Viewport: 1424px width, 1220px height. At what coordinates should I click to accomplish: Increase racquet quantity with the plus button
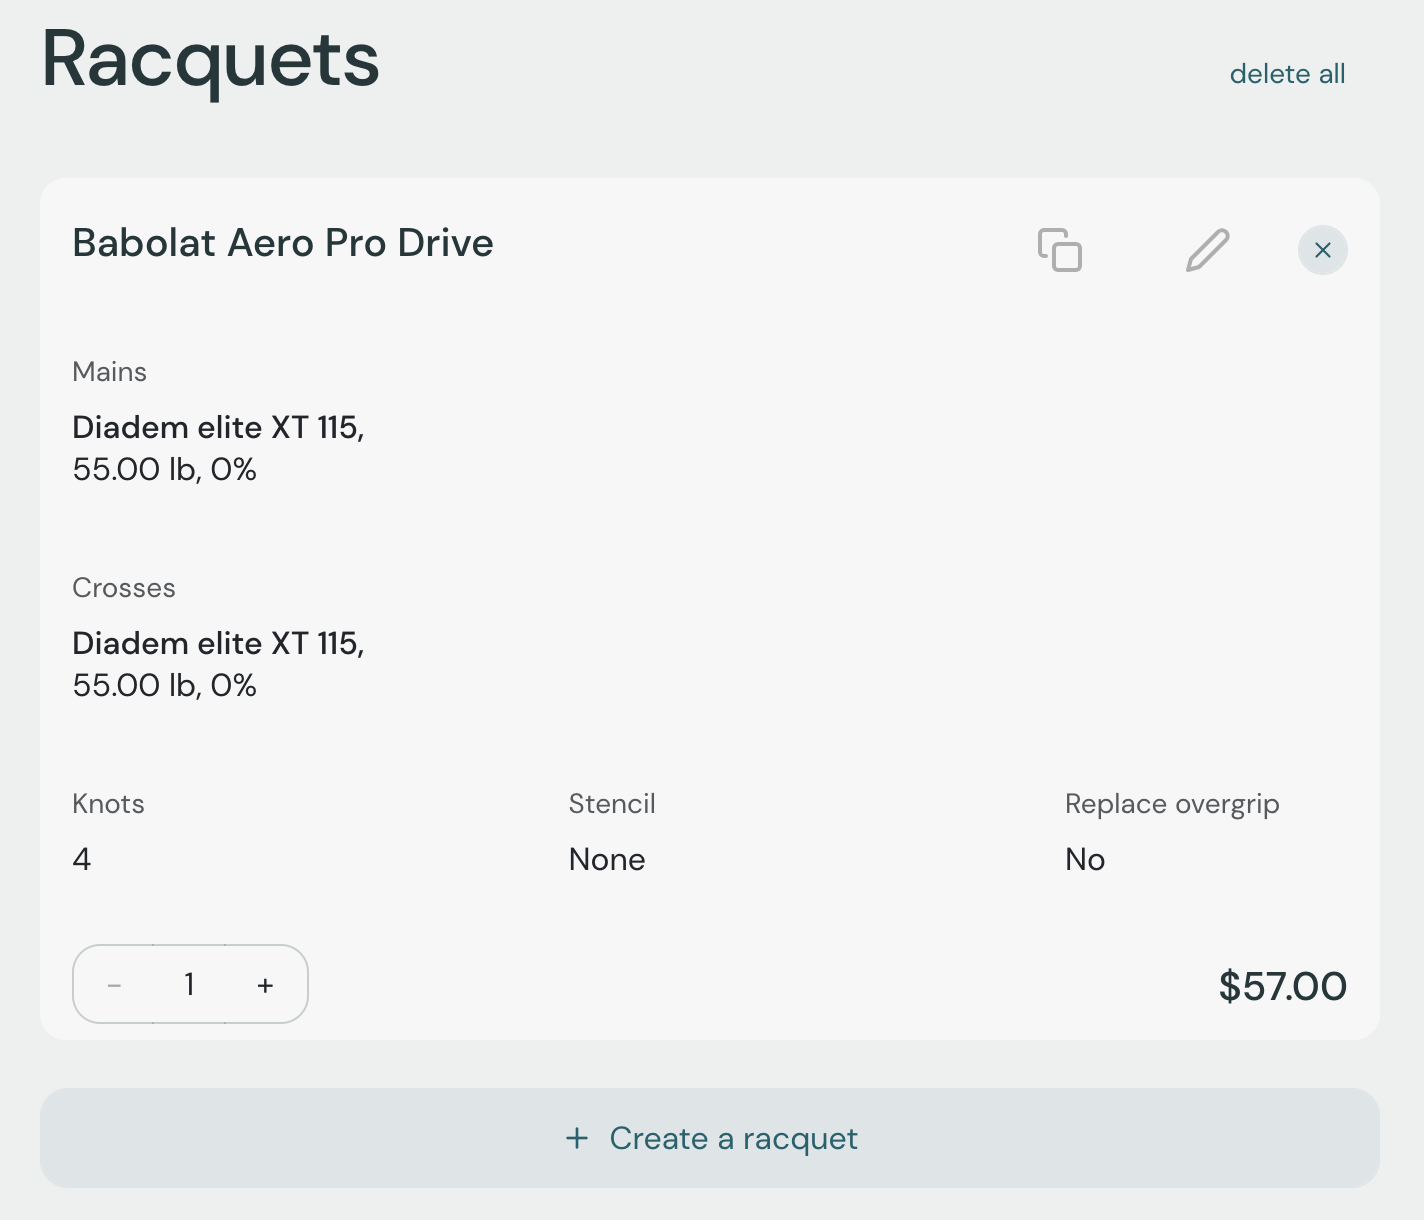pyautogui.click(x=265, y=985)
